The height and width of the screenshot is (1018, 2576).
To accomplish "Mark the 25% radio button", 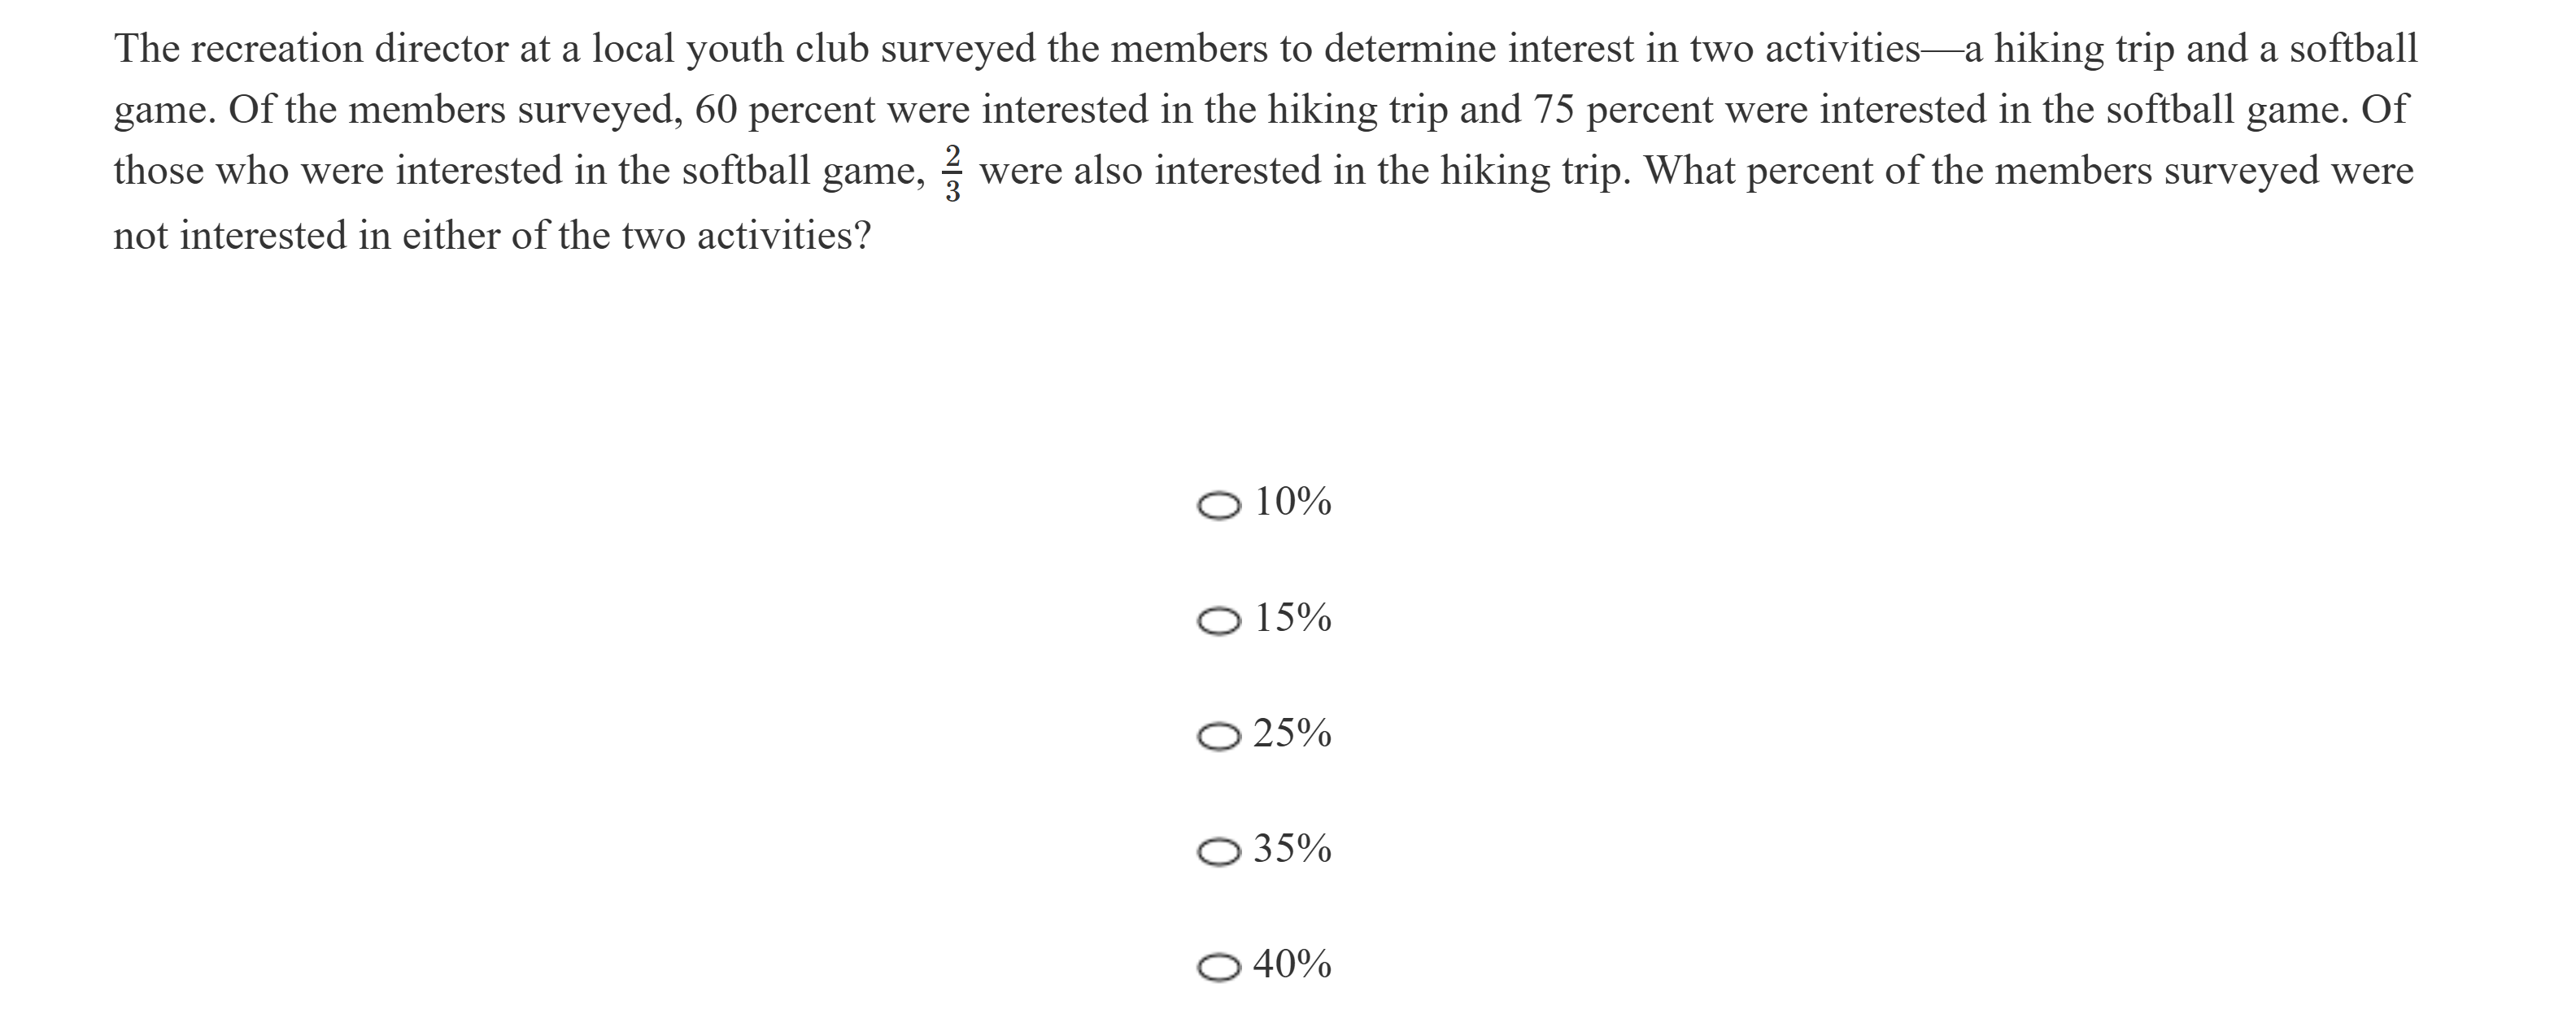I will coord(1218,737).
